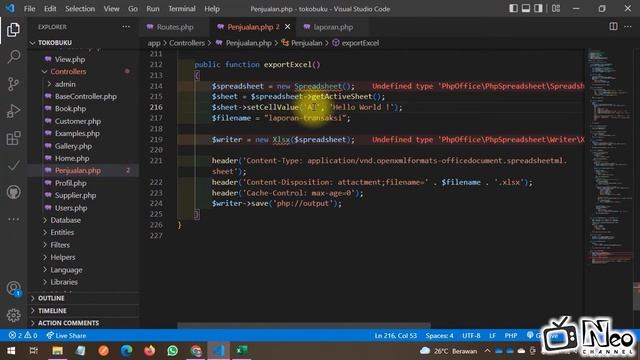640x360 pixels.
Task: Toggle Primary Side Bar visibility
Action: [513, 8]
